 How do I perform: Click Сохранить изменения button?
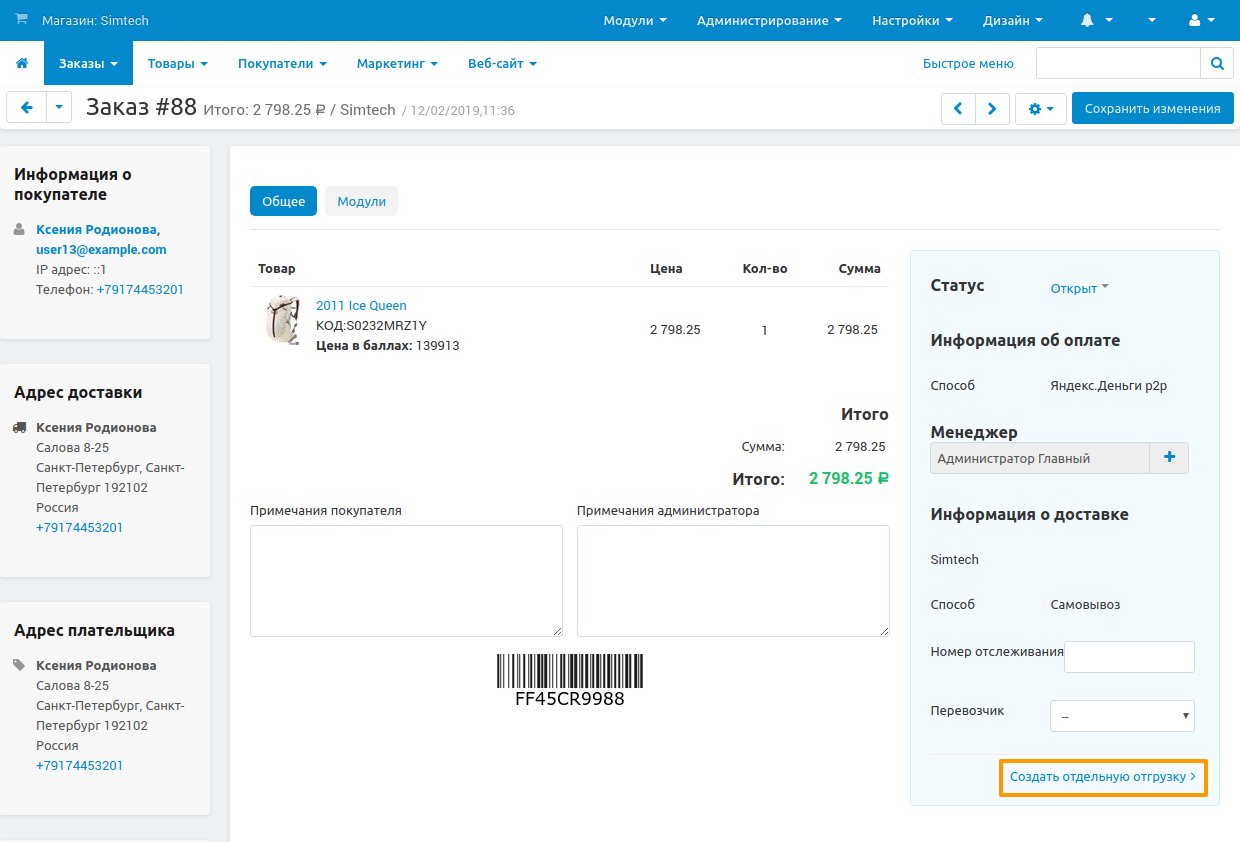coord(1152,109)
